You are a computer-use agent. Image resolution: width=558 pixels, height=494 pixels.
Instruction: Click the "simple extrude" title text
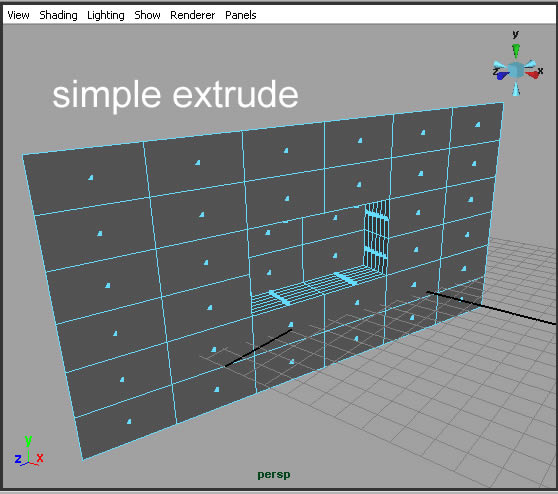tap(175, 95)
